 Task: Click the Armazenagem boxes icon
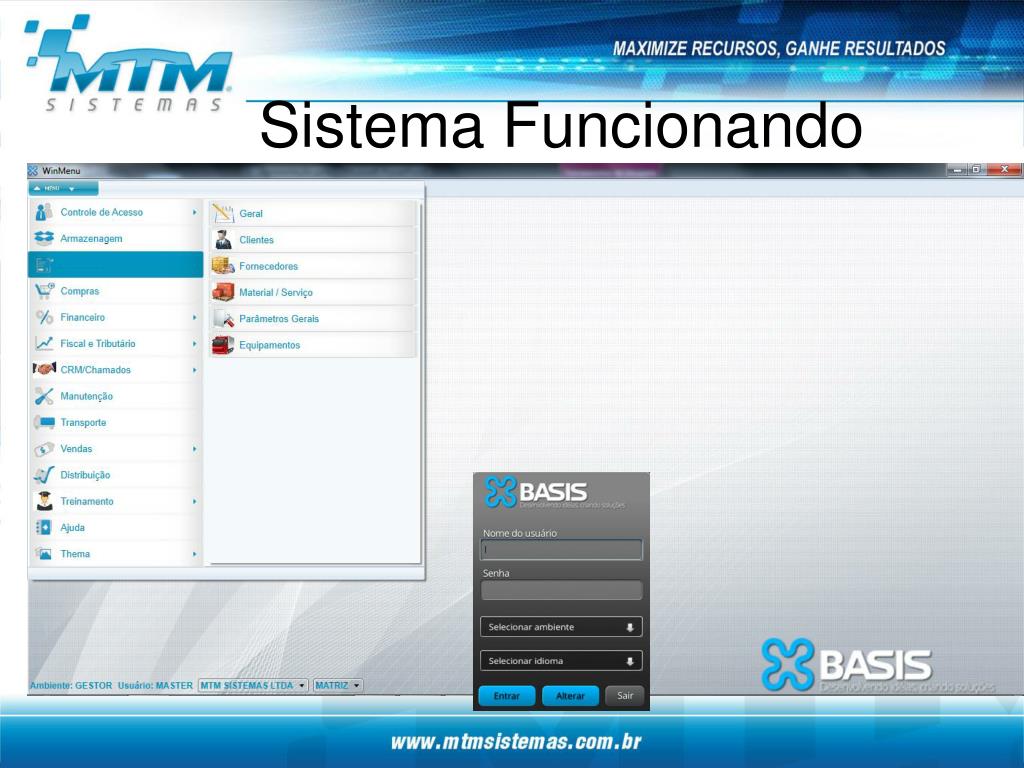[x=44, y=238]
